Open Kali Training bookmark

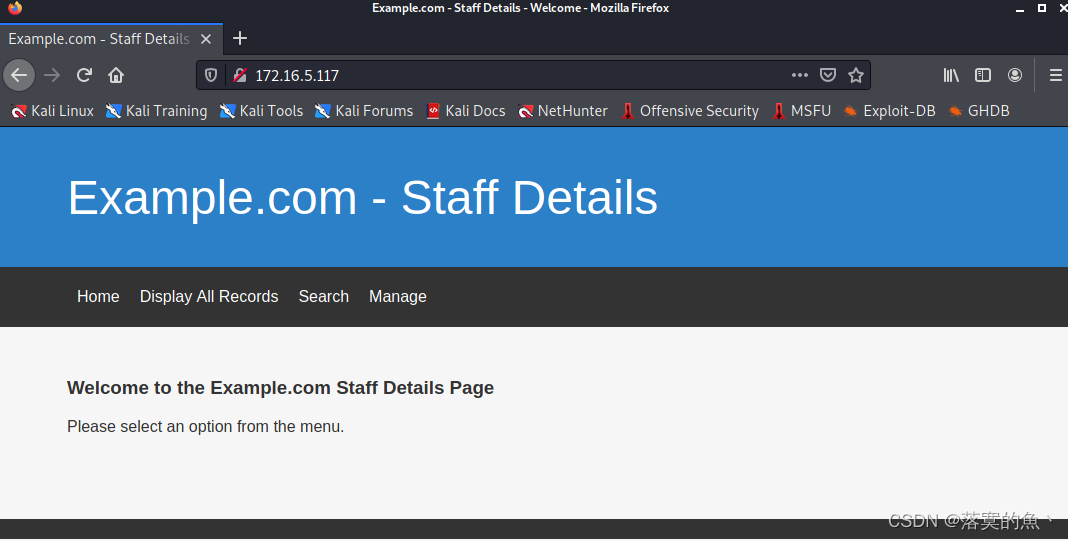point(157,111)
